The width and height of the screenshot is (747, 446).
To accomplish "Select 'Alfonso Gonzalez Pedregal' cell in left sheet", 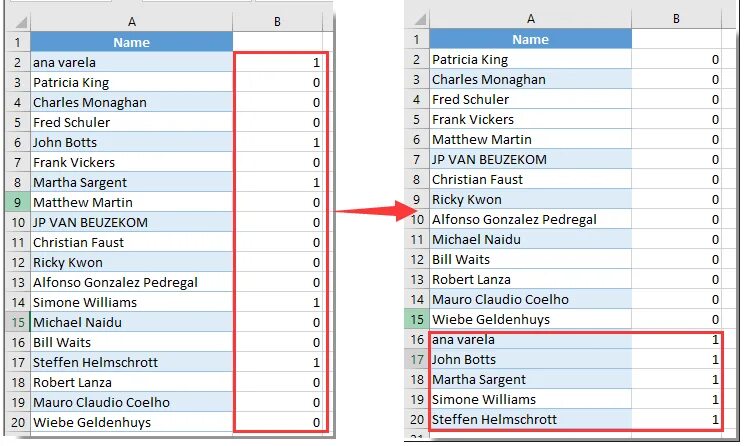I will click(x=131, y=282).
